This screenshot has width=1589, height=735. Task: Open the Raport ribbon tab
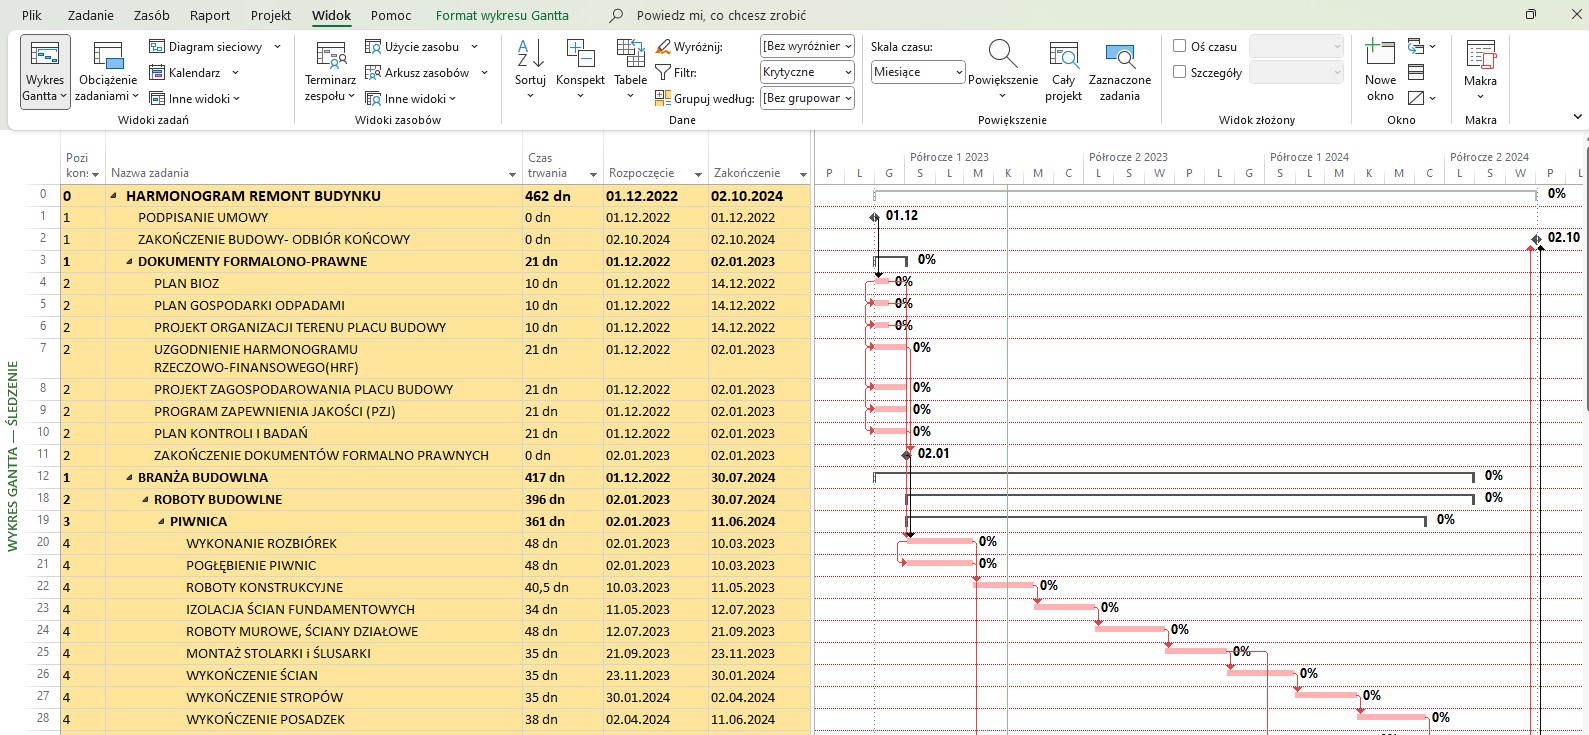coord(210,15)
